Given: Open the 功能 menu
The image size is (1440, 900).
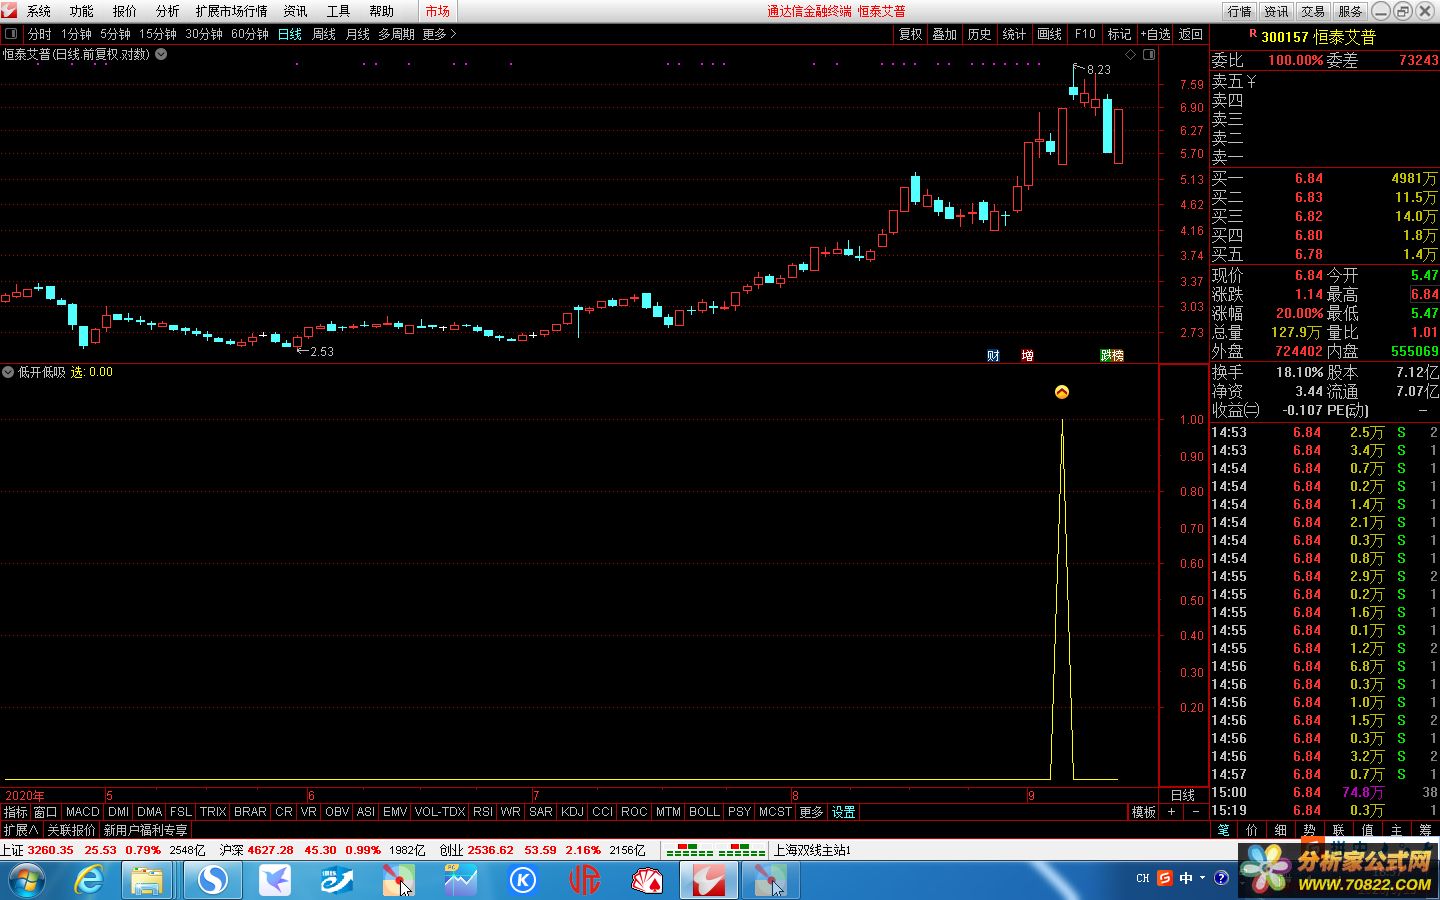Looking at the screenshot, I should (82, 11).
